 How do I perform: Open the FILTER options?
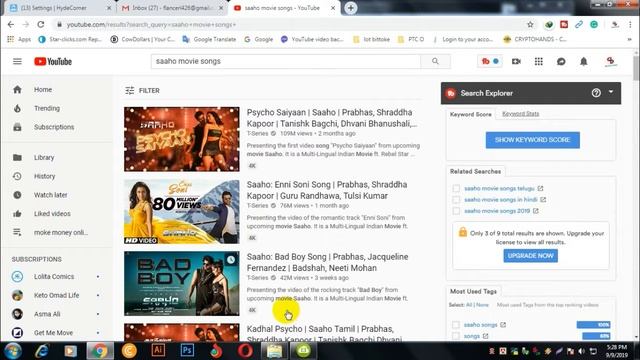tap(142, 91)
